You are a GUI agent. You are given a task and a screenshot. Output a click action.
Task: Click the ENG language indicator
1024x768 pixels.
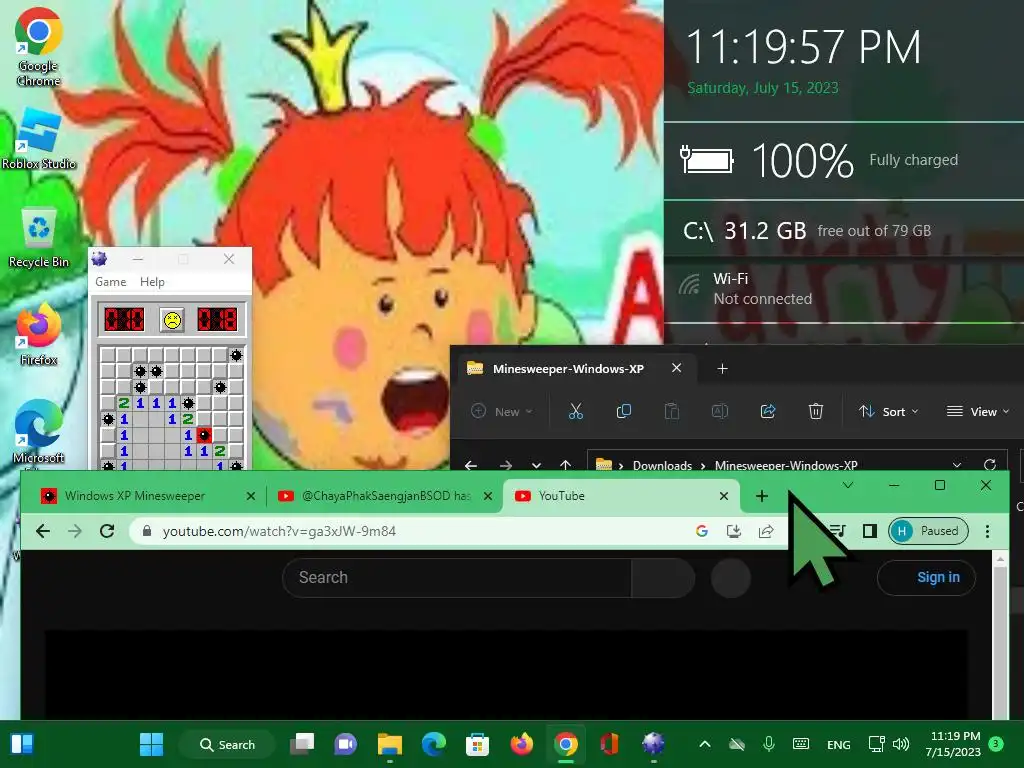point(839,744)
